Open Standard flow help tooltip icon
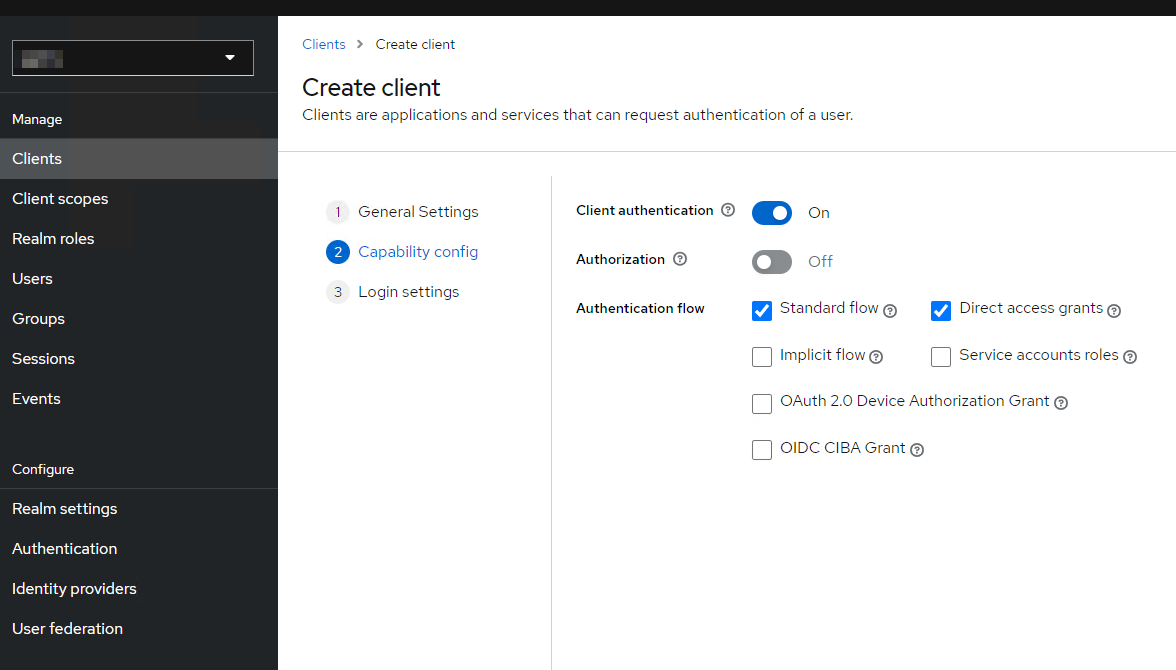 coord(890,311)
